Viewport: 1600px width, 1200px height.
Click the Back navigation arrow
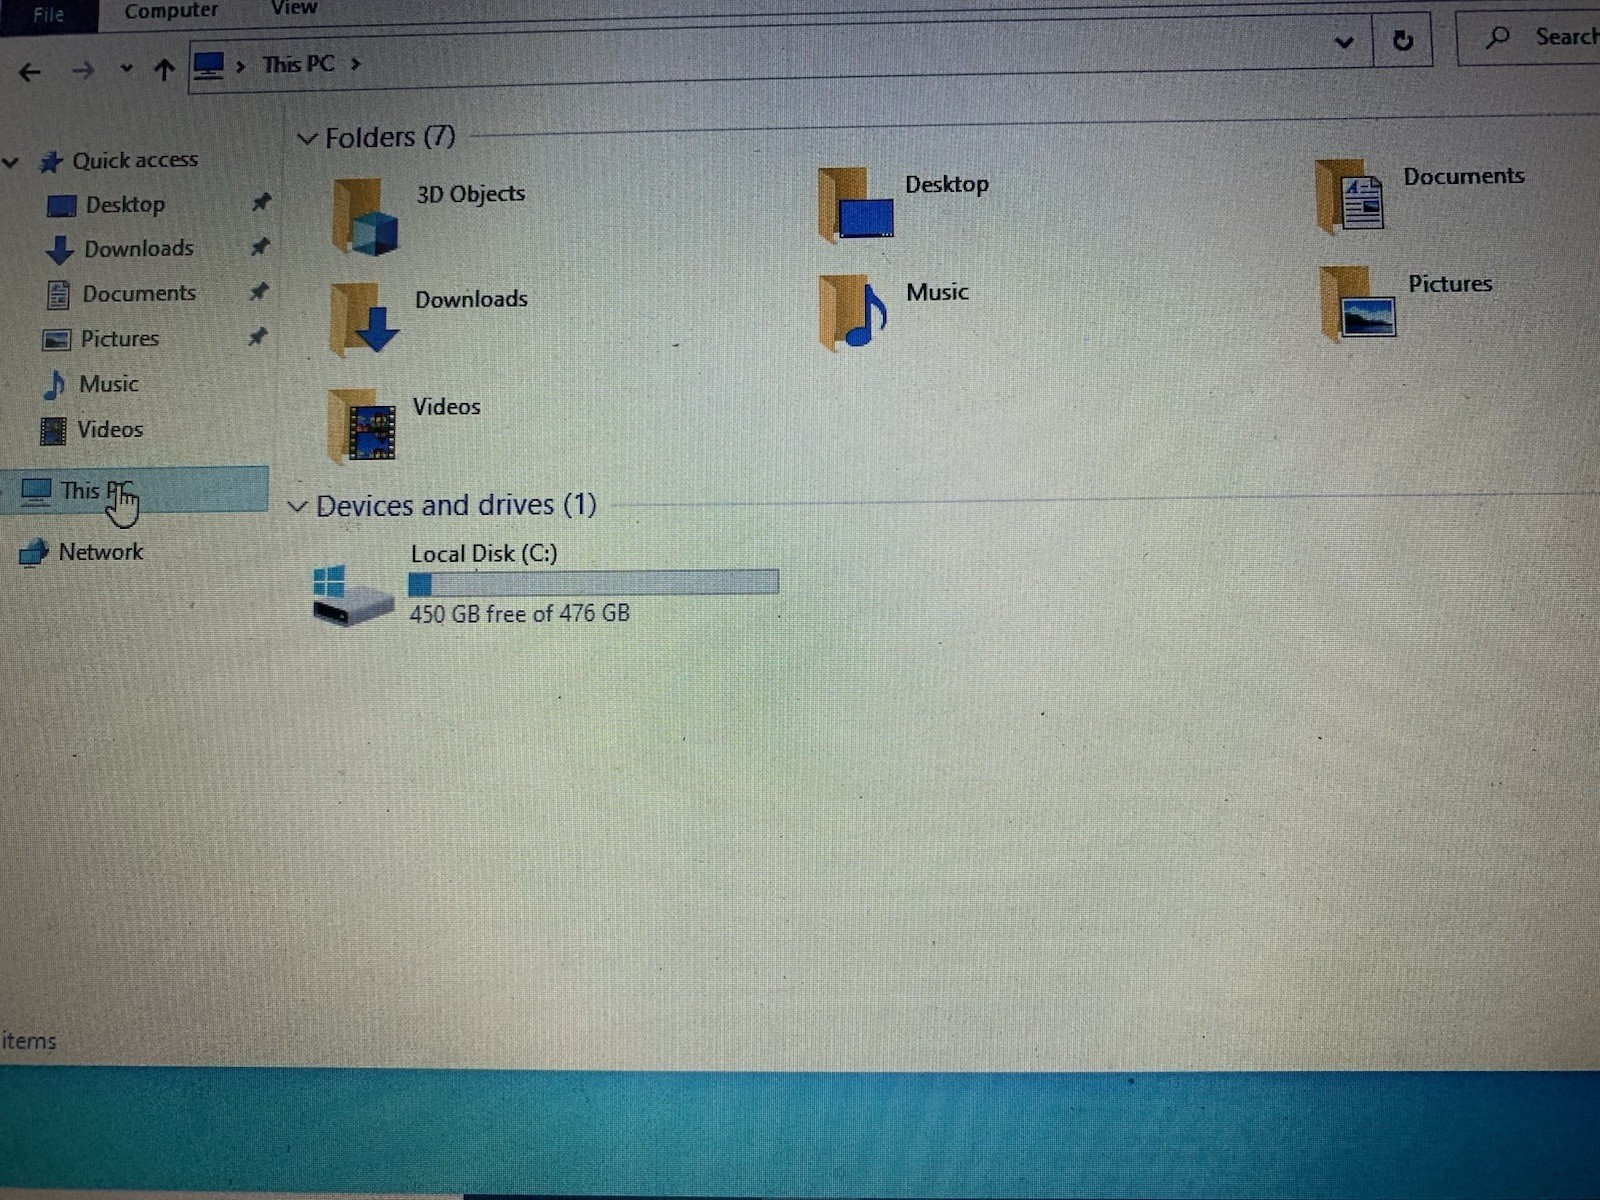(30, 72)
